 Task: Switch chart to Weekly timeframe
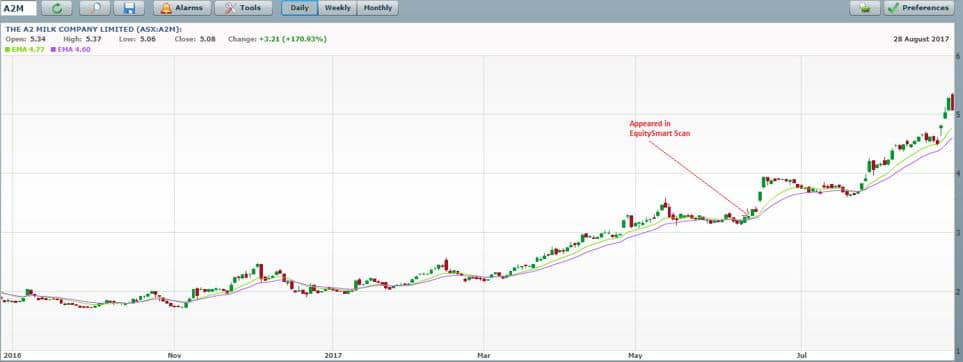[338, 8]
